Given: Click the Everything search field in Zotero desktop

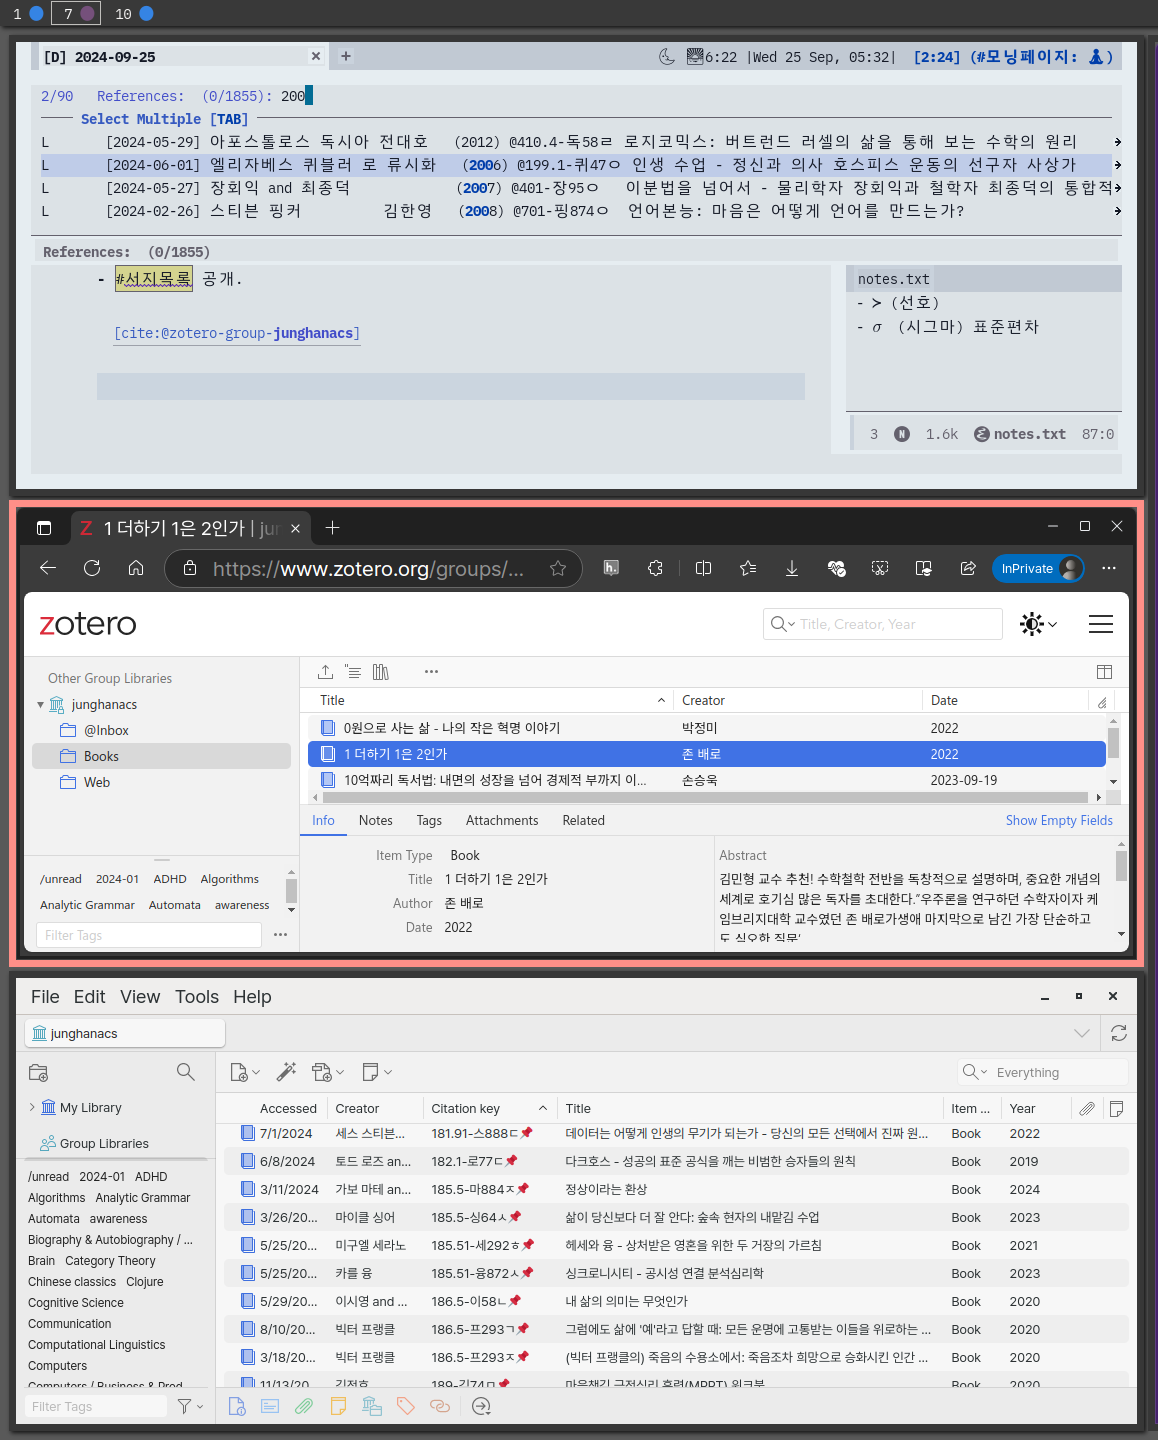Looking at the screenshot, I should click(x=1043, y=1072).
